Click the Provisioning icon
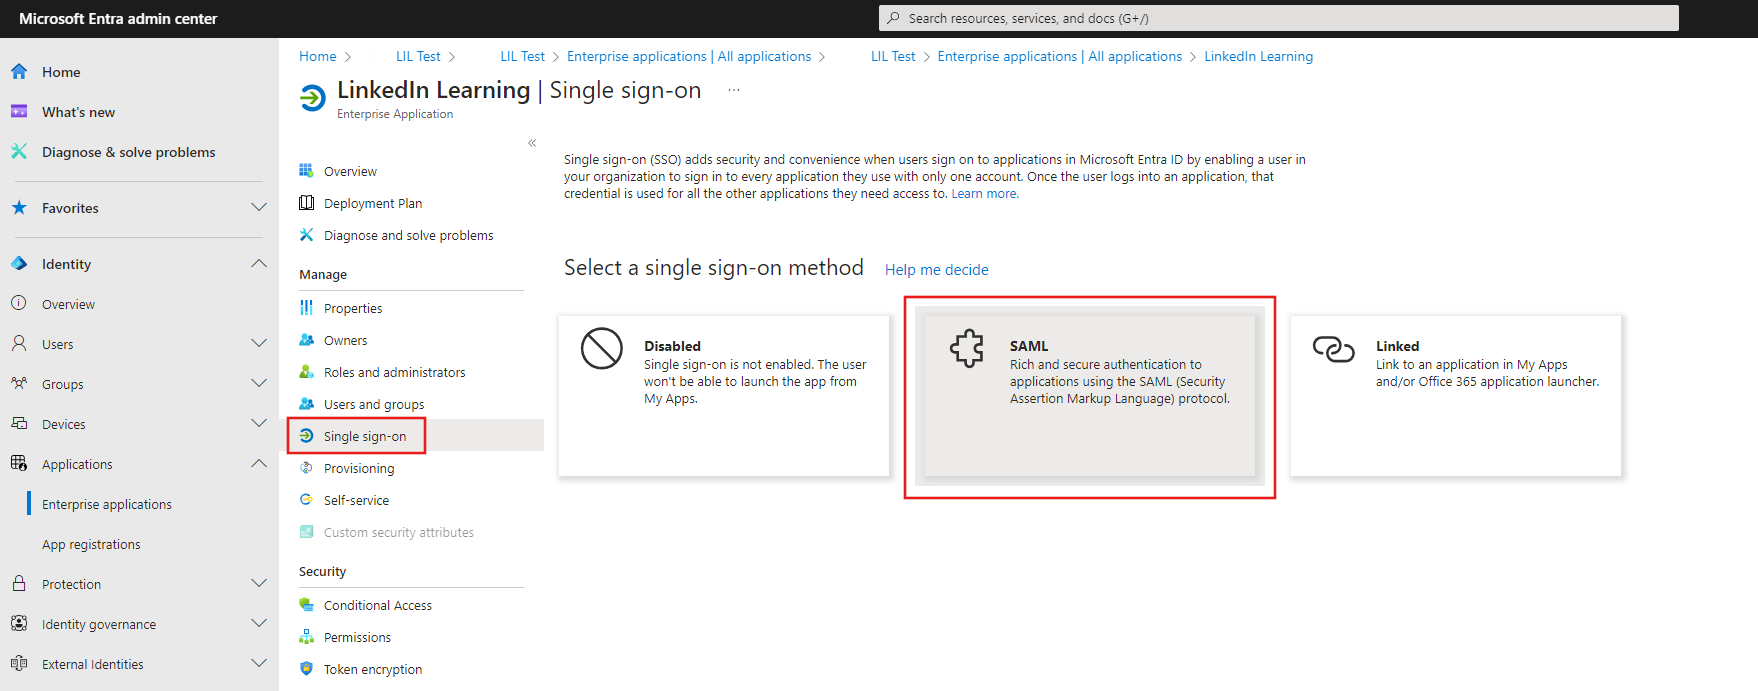The height and width of the screenshot is (691, 1758). [x=307, y=468]
